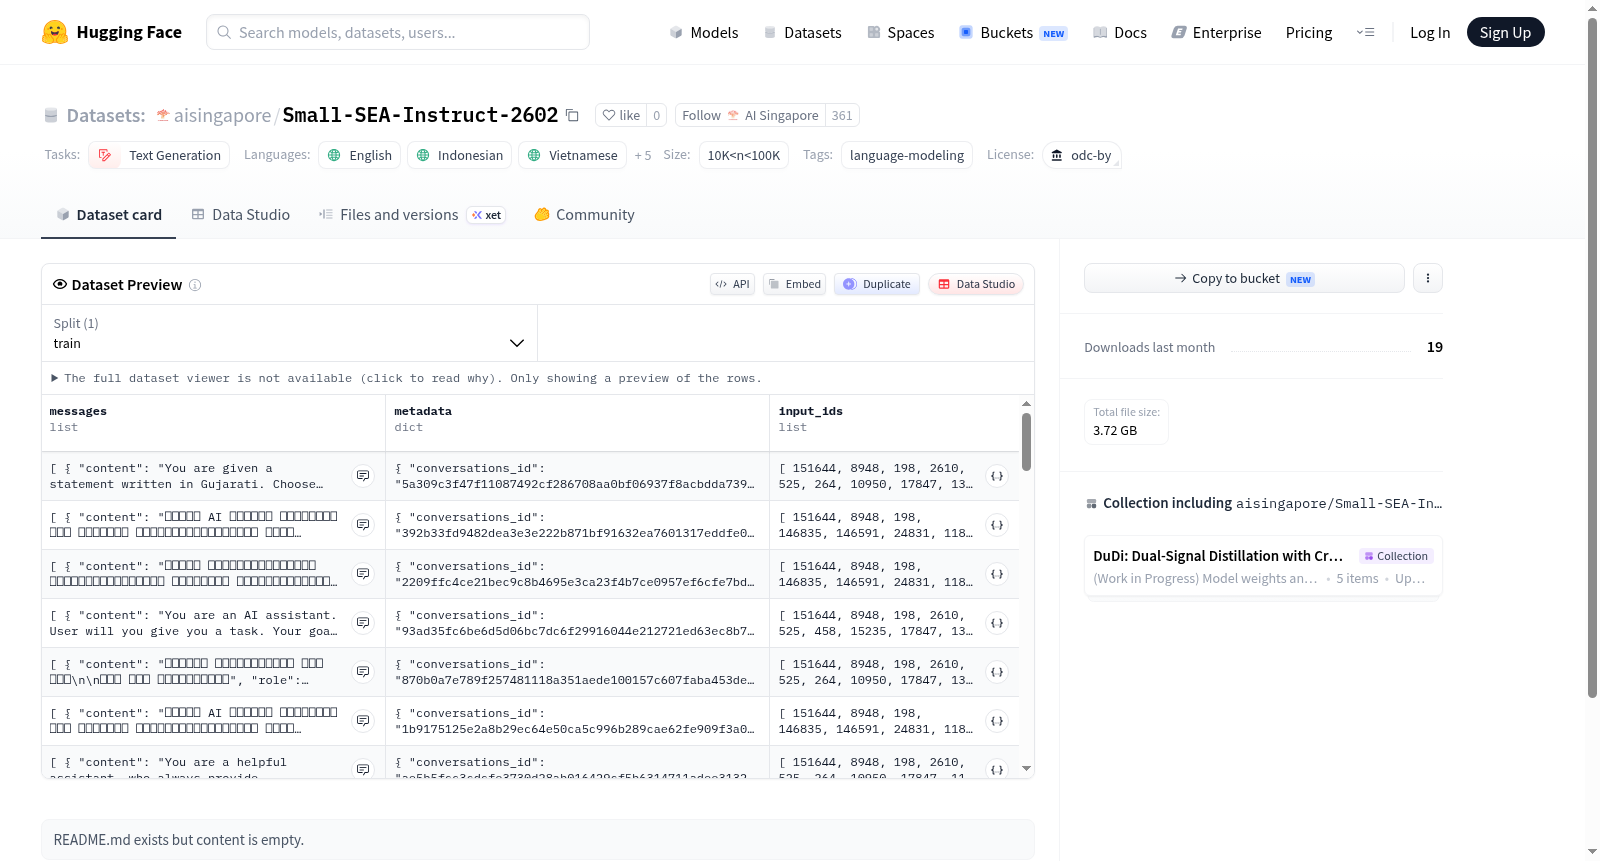Viewport: 1600px width, 861px height.
Task: Open the Split train dropdown
Action: [289, 333]
